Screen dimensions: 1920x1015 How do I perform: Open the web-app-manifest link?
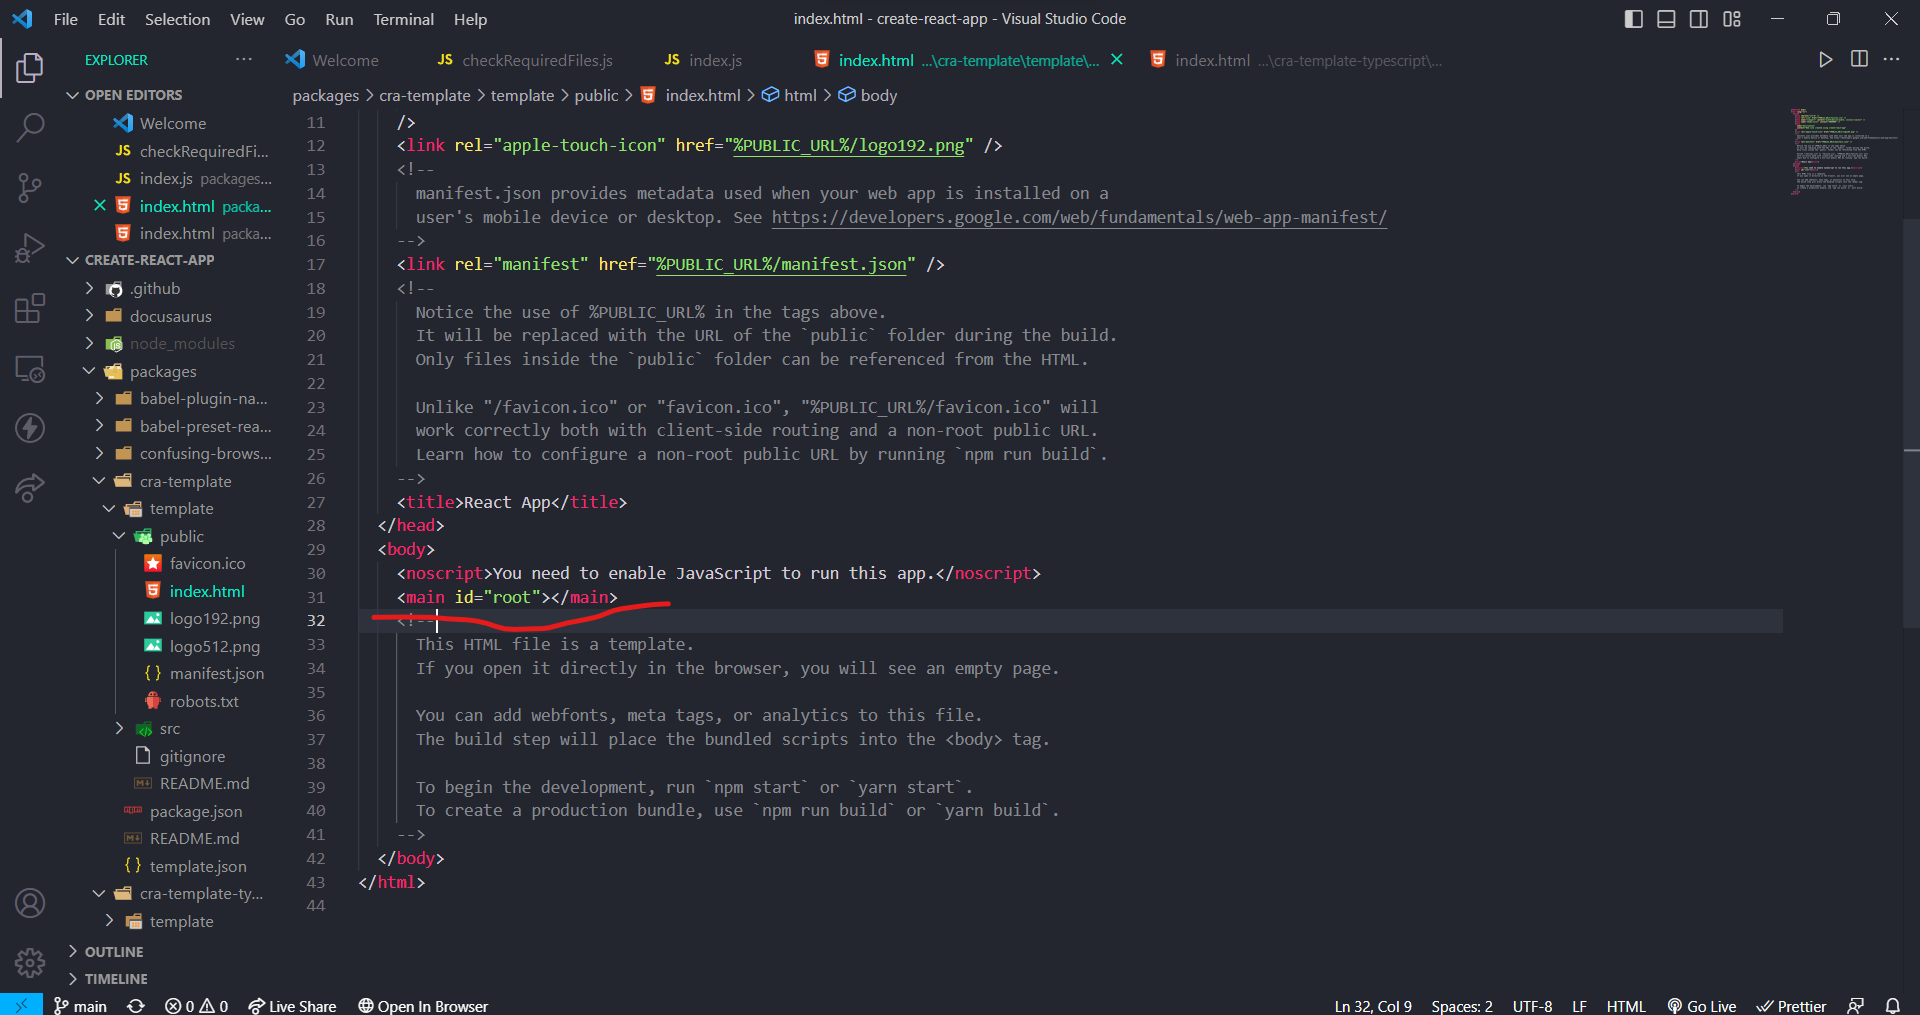[1078, 217]
